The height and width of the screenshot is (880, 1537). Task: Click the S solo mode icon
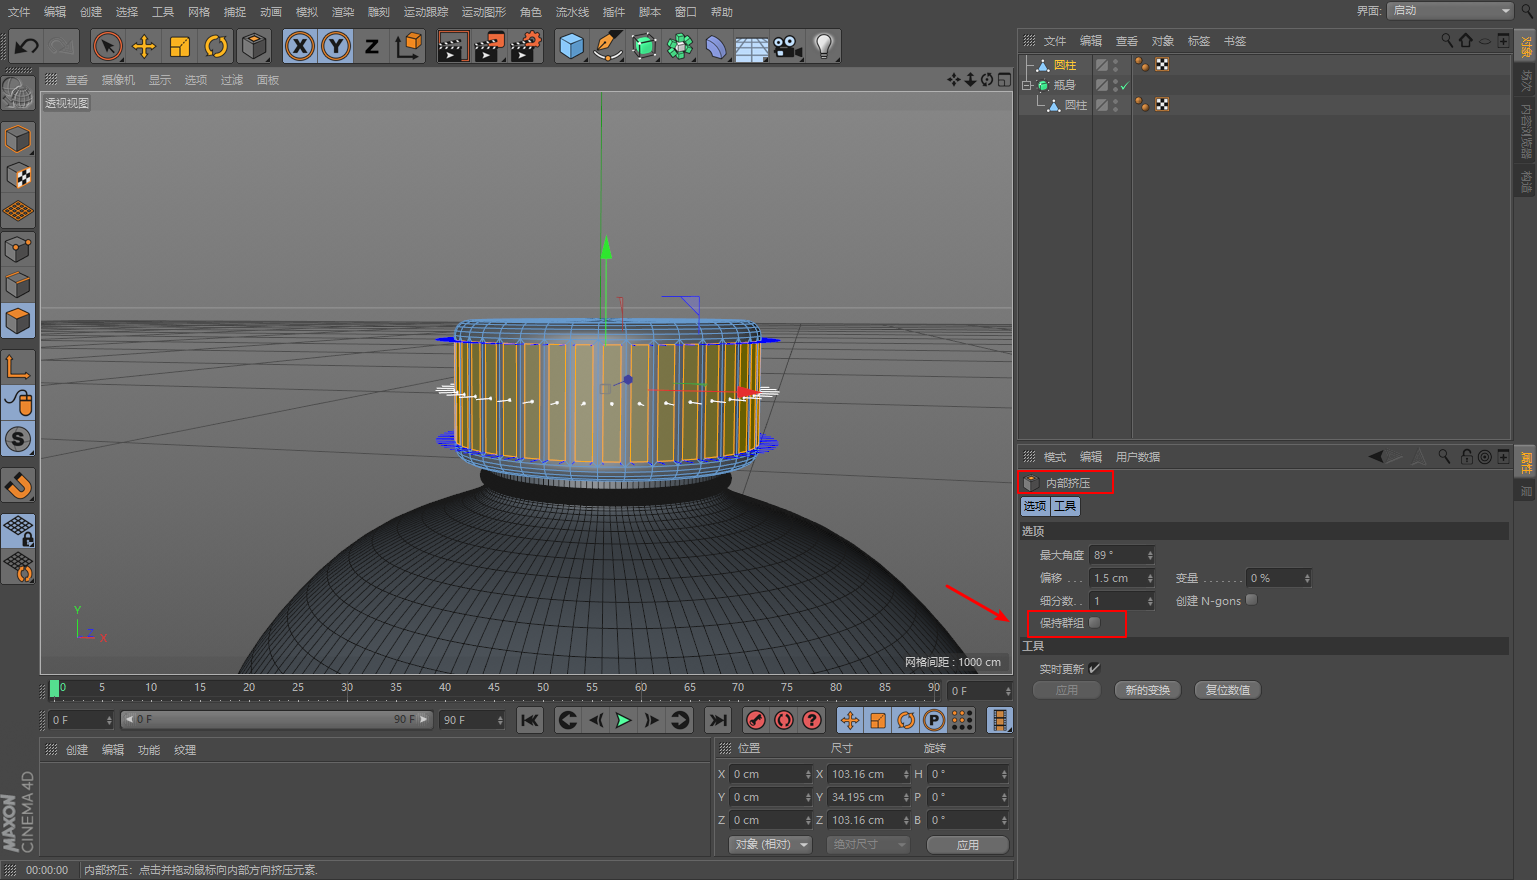pos(18,439)
